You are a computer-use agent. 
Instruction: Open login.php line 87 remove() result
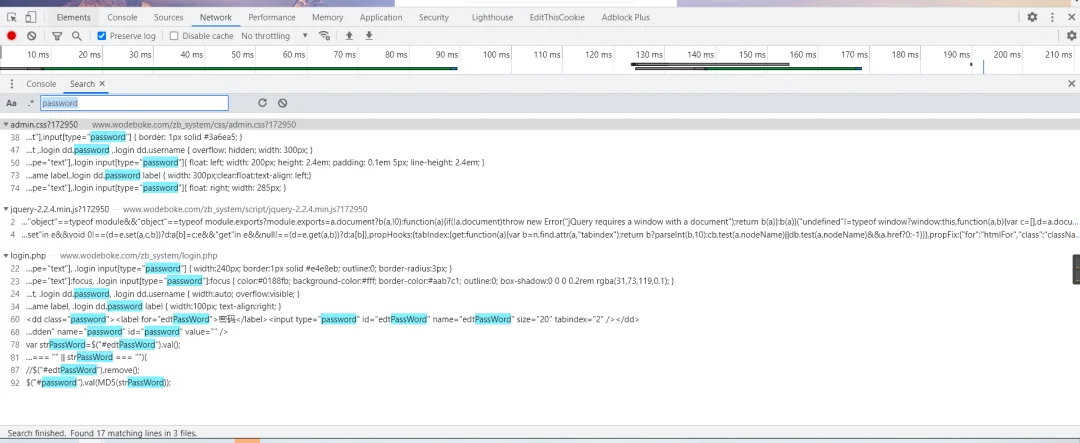point(540,370)
